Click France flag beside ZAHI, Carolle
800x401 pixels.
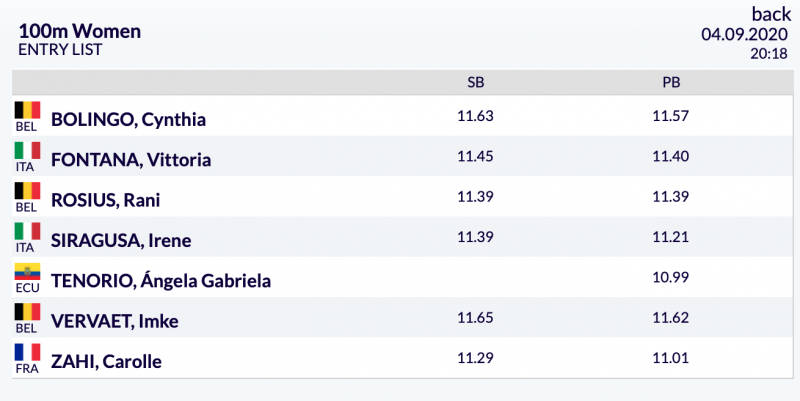[x=28, y=352]
